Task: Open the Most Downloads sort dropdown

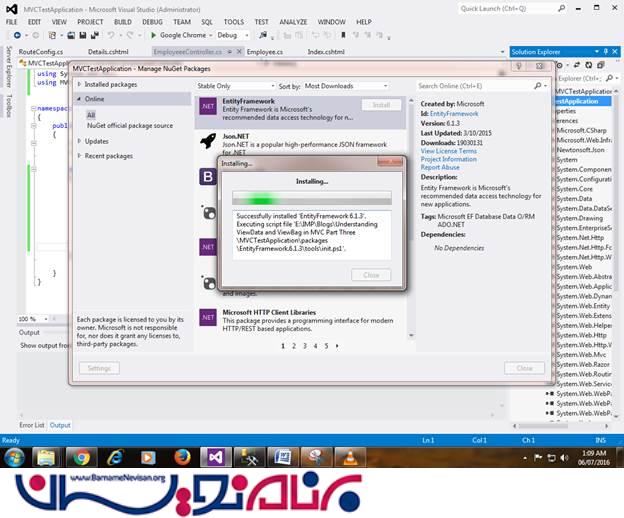Action: click(x=353, y=86)
